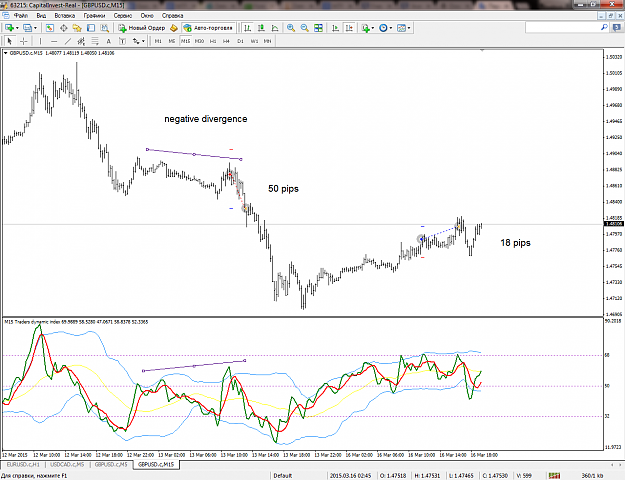Screen dimensions: 625x480
Task: Switch to H4 timeframe
Action: (x=226, y=41)
